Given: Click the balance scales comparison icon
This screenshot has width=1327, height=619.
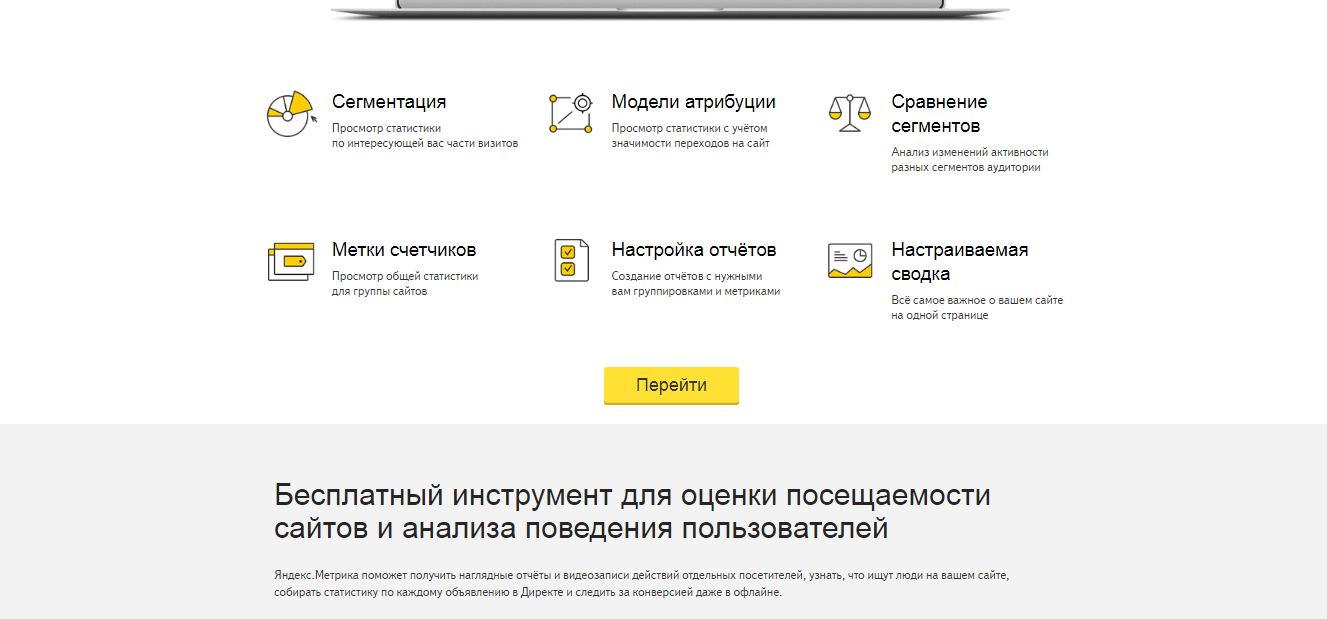Looking at the screenshot, I should [849, 113].
